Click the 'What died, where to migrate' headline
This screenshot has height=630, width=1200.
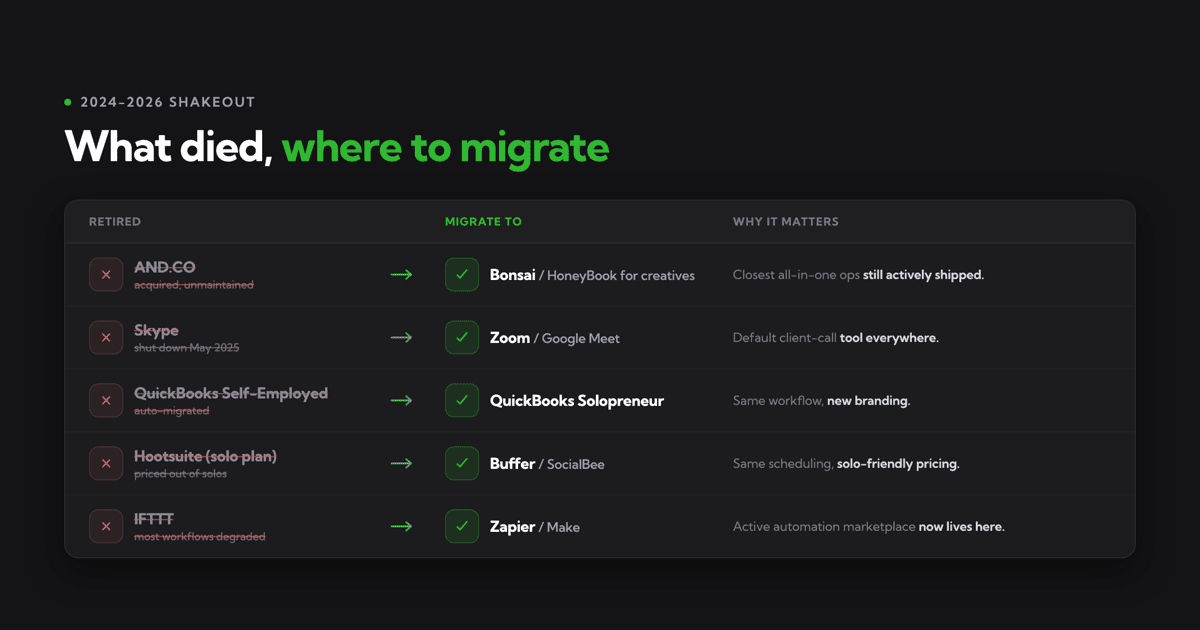(337, 147)
